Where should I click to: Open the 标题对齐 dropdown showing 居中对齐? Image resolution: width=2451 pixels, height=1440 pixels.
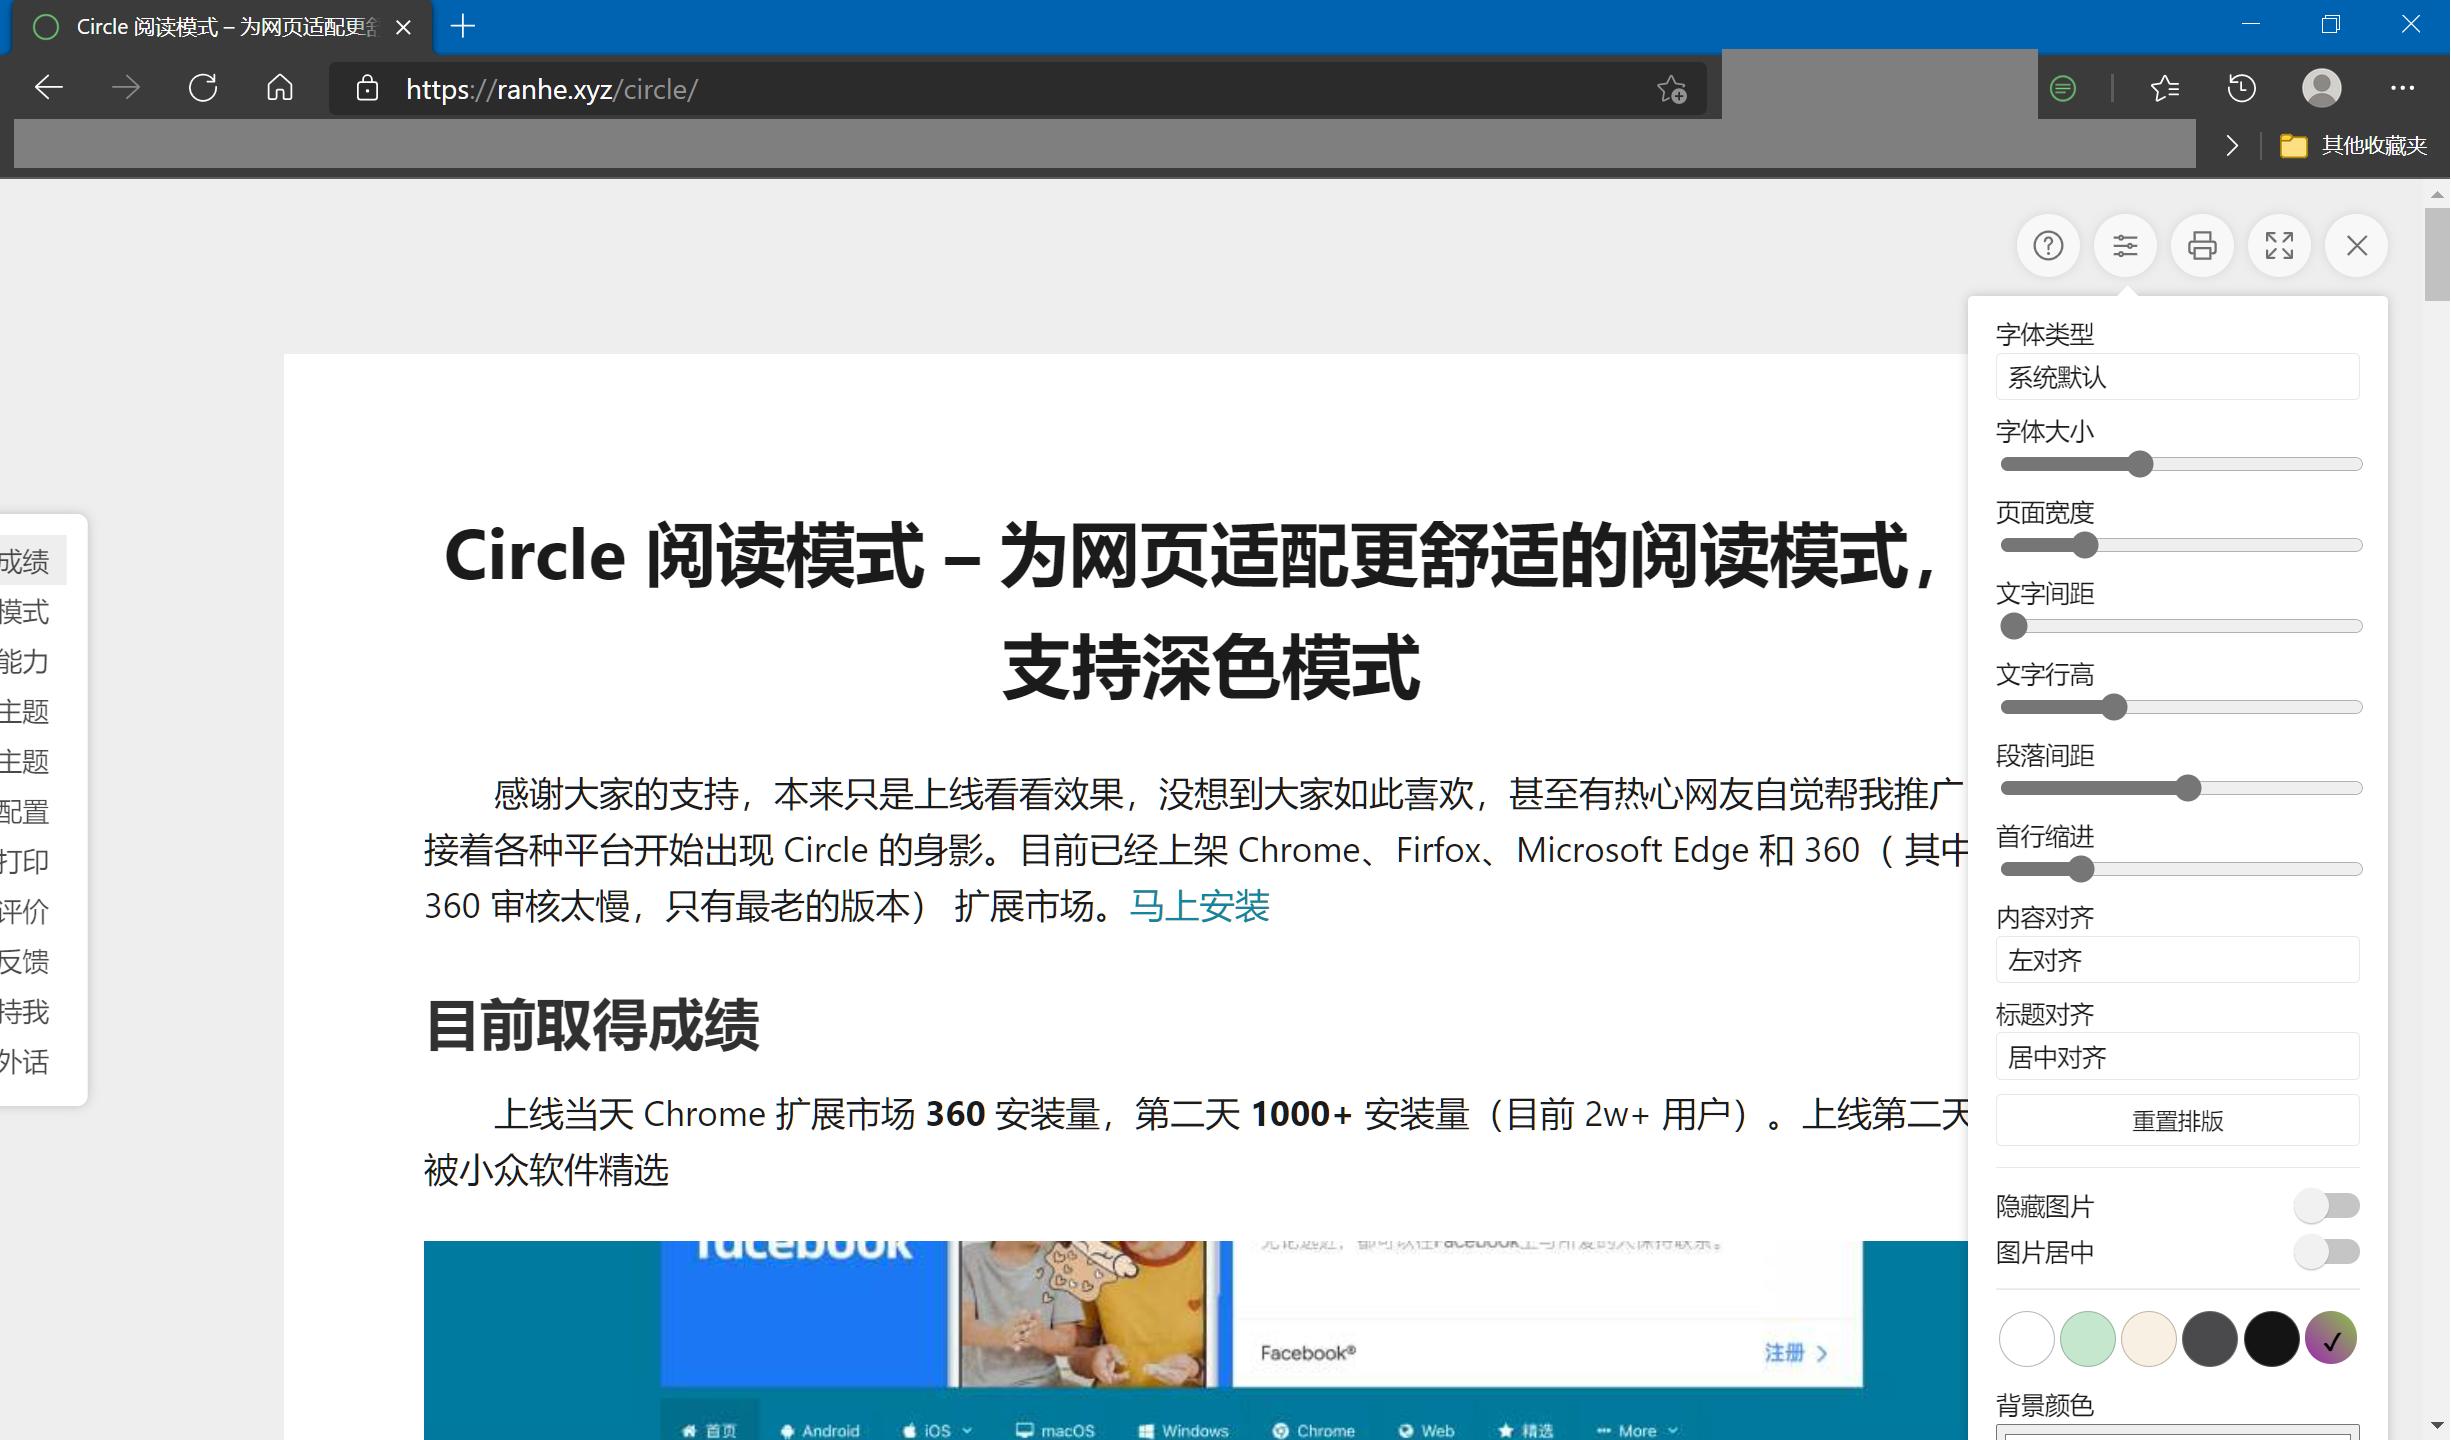[x=2177, y=1057]
